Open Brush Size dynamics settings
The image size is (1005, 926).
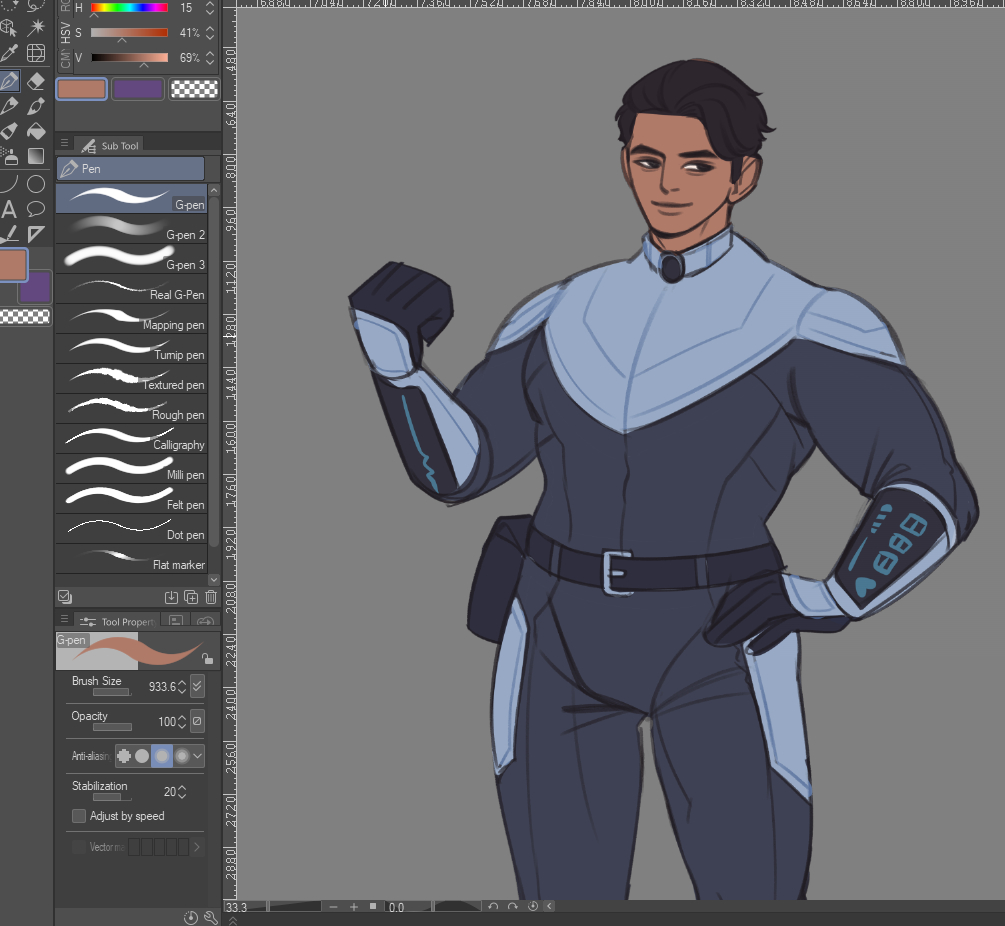tap(197, 686)
